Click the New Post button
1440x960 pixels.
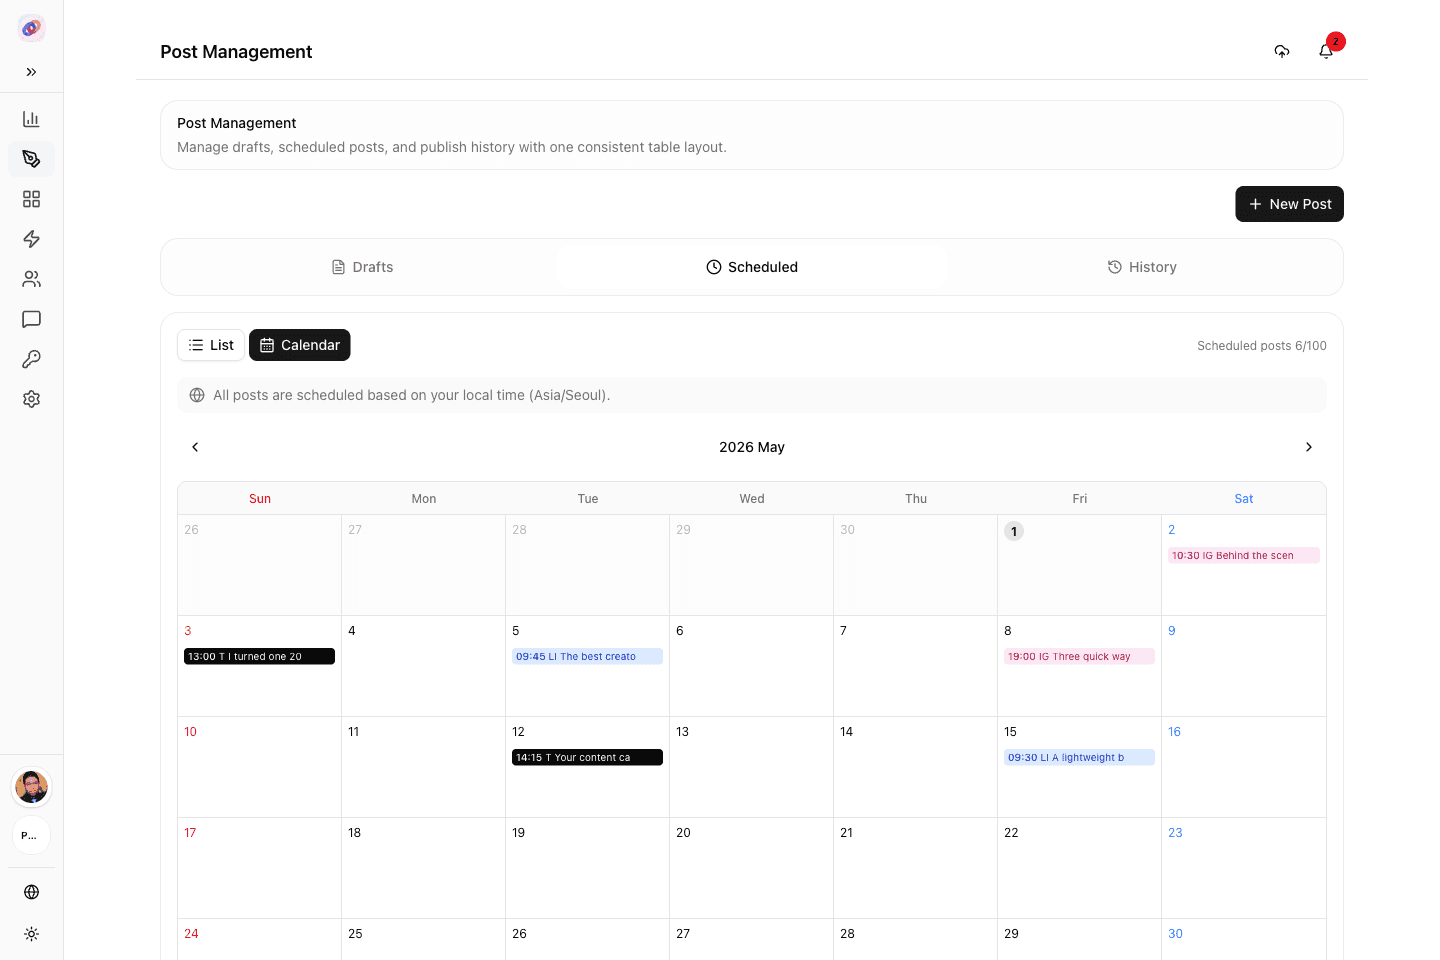pos(1289,204)
